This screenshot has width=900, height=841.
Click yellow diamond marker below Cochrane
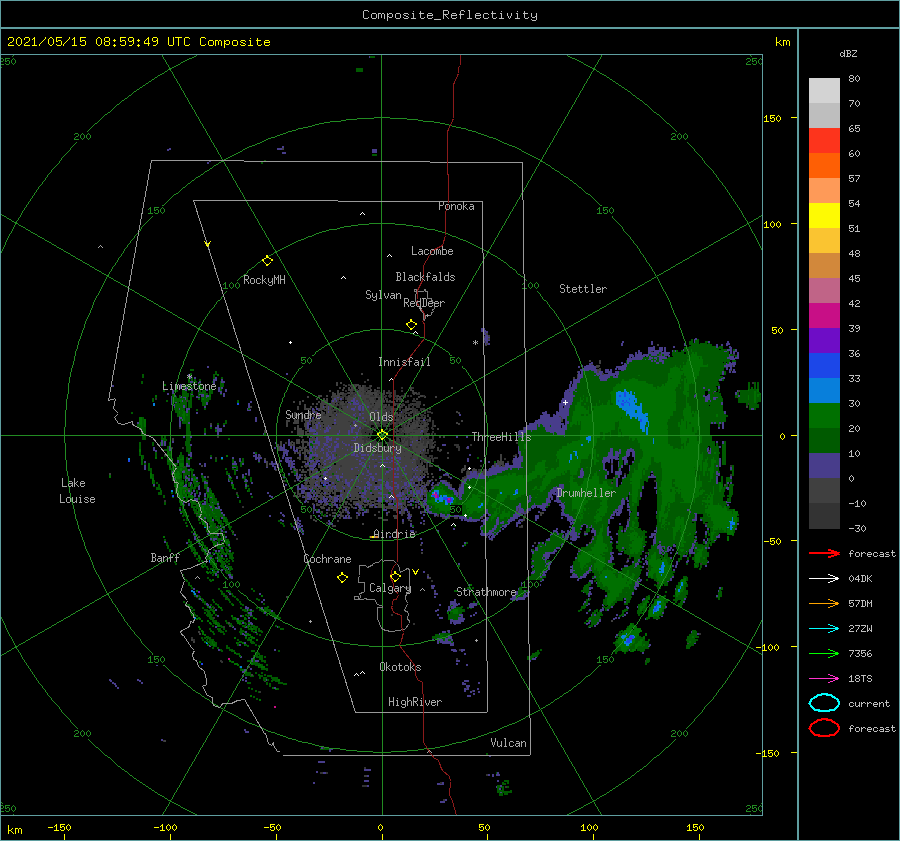342,578
